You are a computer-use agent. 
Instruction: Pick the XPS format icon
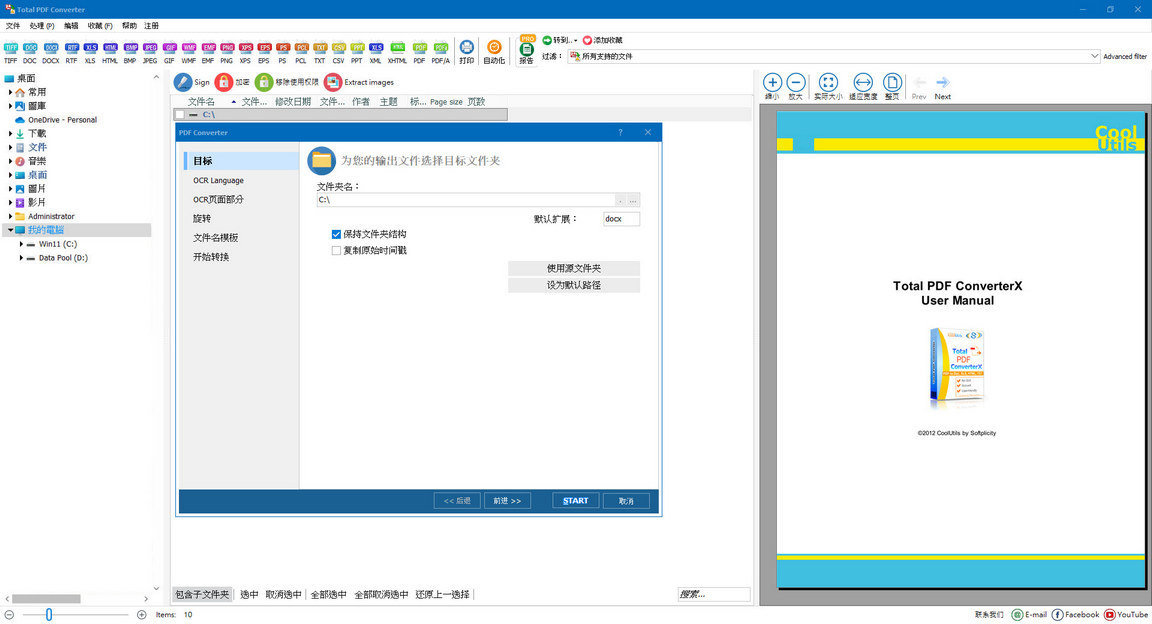[x=245, y=51]
